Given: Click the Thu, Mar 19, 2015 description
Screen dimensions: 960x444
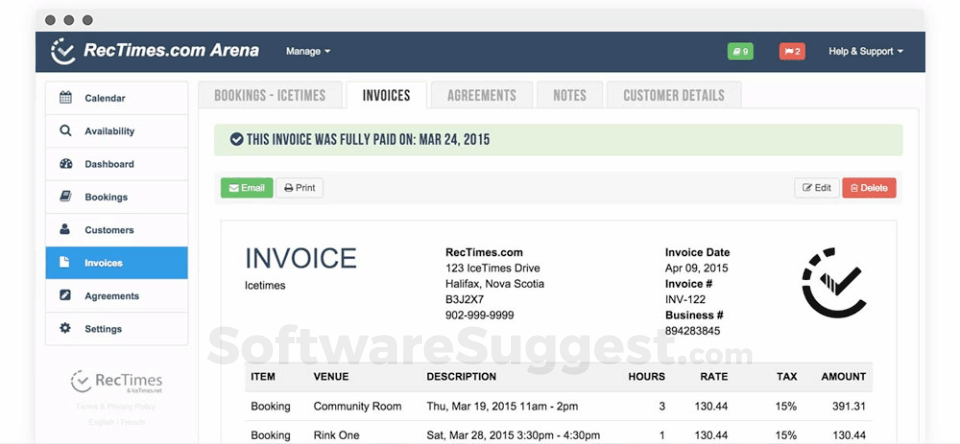Looking at the screenshot, I should pyautogui.click(x=502, y=406).
